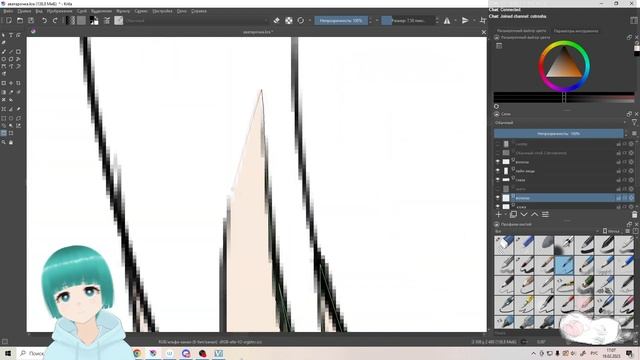Select the Line tool
Viewport: 640px width, 360px height.
pyautogui.click(x=11, y=52)
